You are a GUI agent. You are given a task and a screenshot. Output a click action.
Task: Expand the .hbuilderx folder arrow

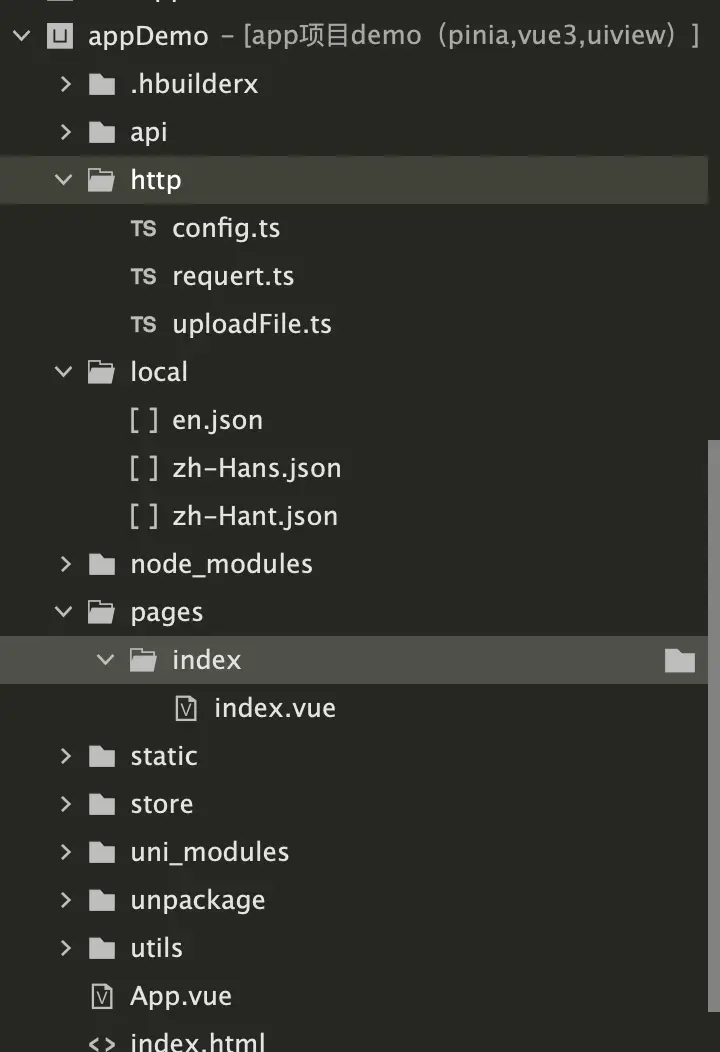65,84
